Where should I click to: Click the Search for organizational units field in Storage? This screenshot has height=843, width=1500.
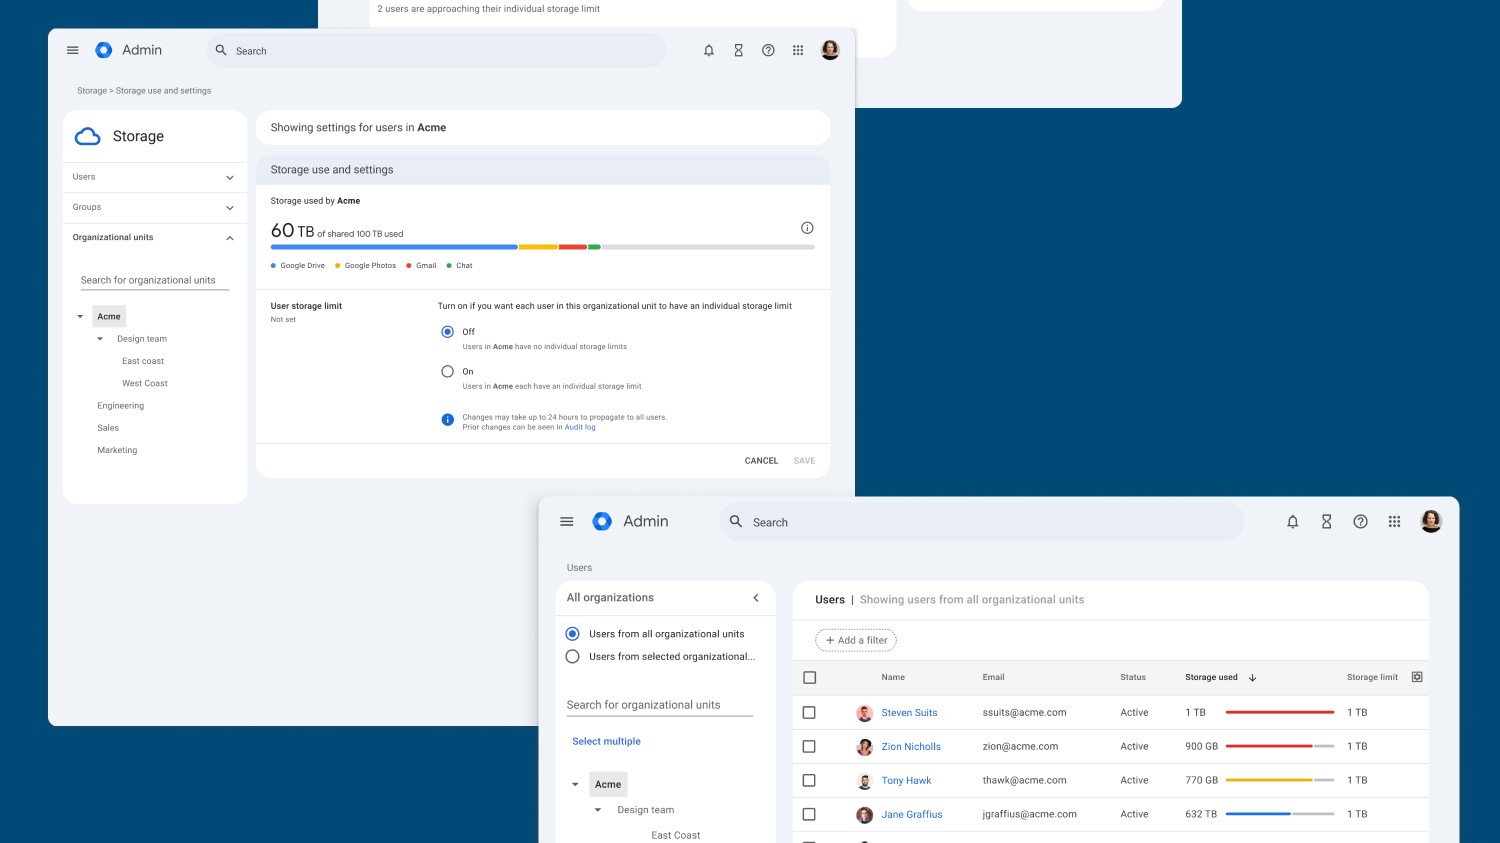(x=154, y=280)
